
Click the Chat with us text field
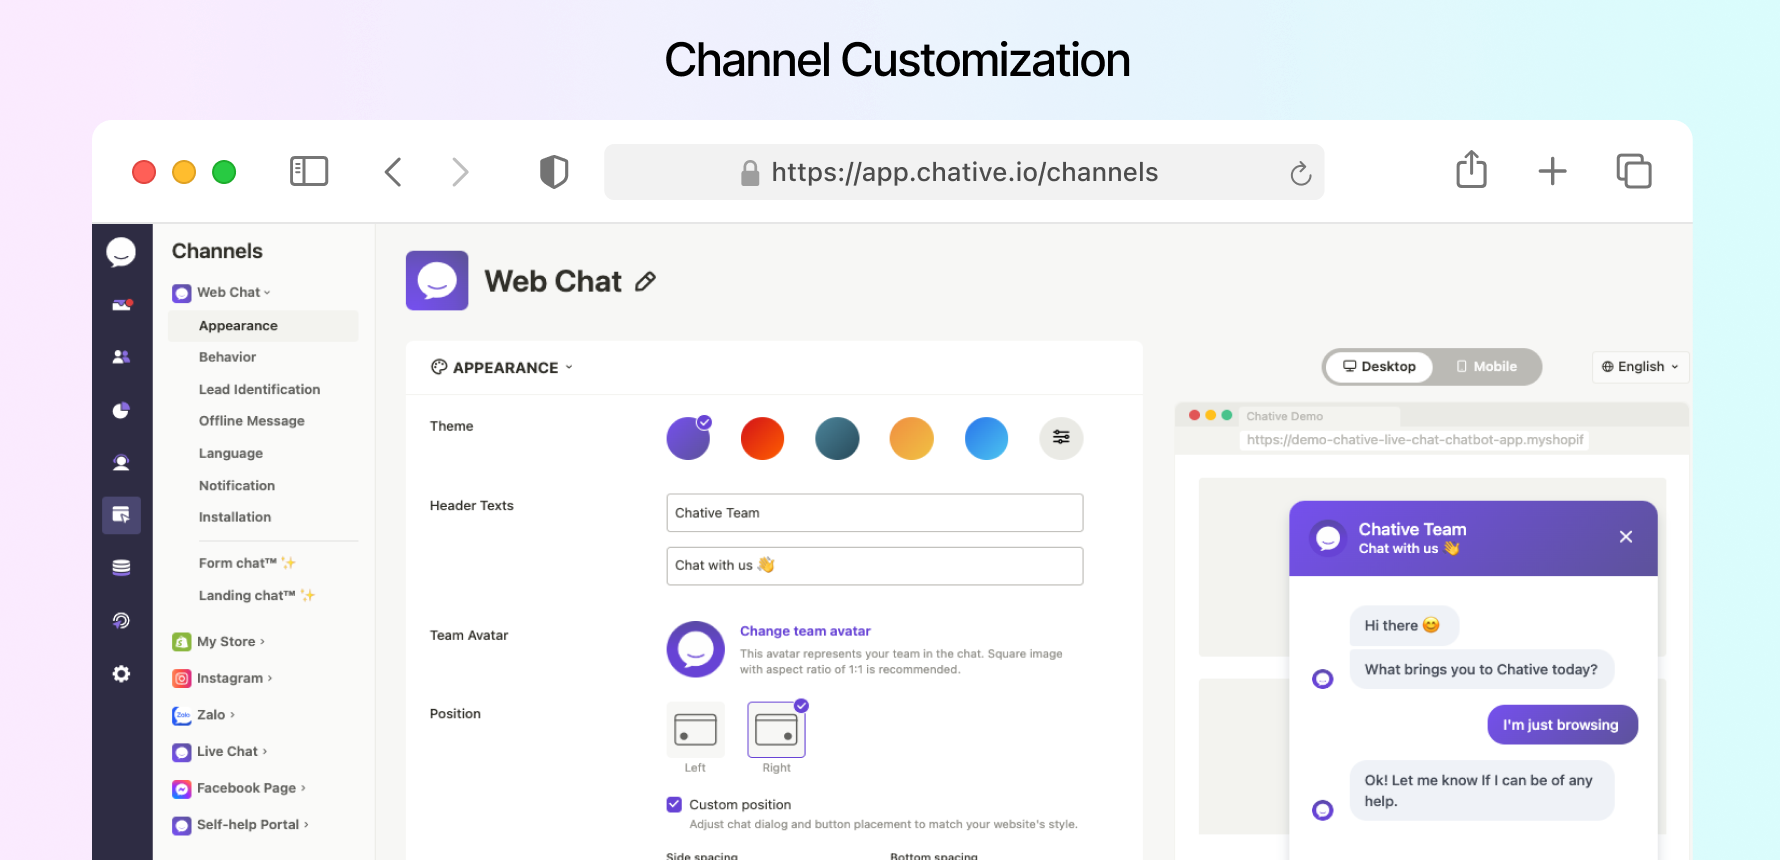pos(875,566)
